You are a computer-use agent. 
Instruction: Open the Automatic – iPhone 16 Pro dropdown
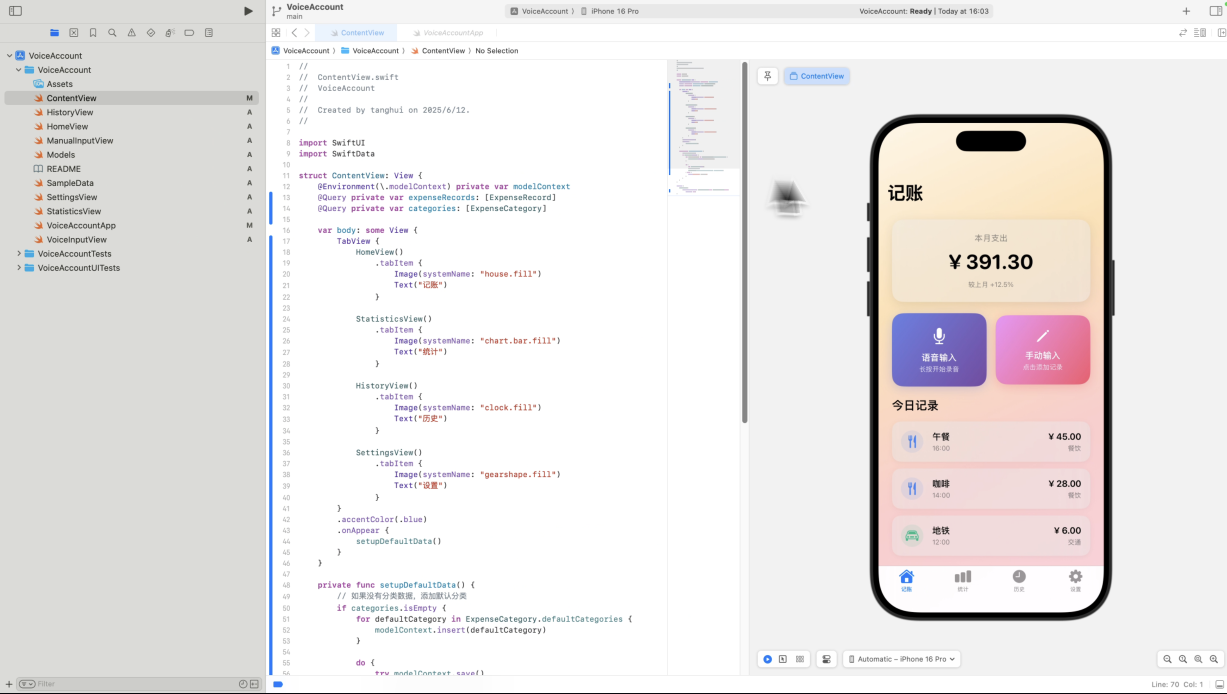[x=902, y=659]
